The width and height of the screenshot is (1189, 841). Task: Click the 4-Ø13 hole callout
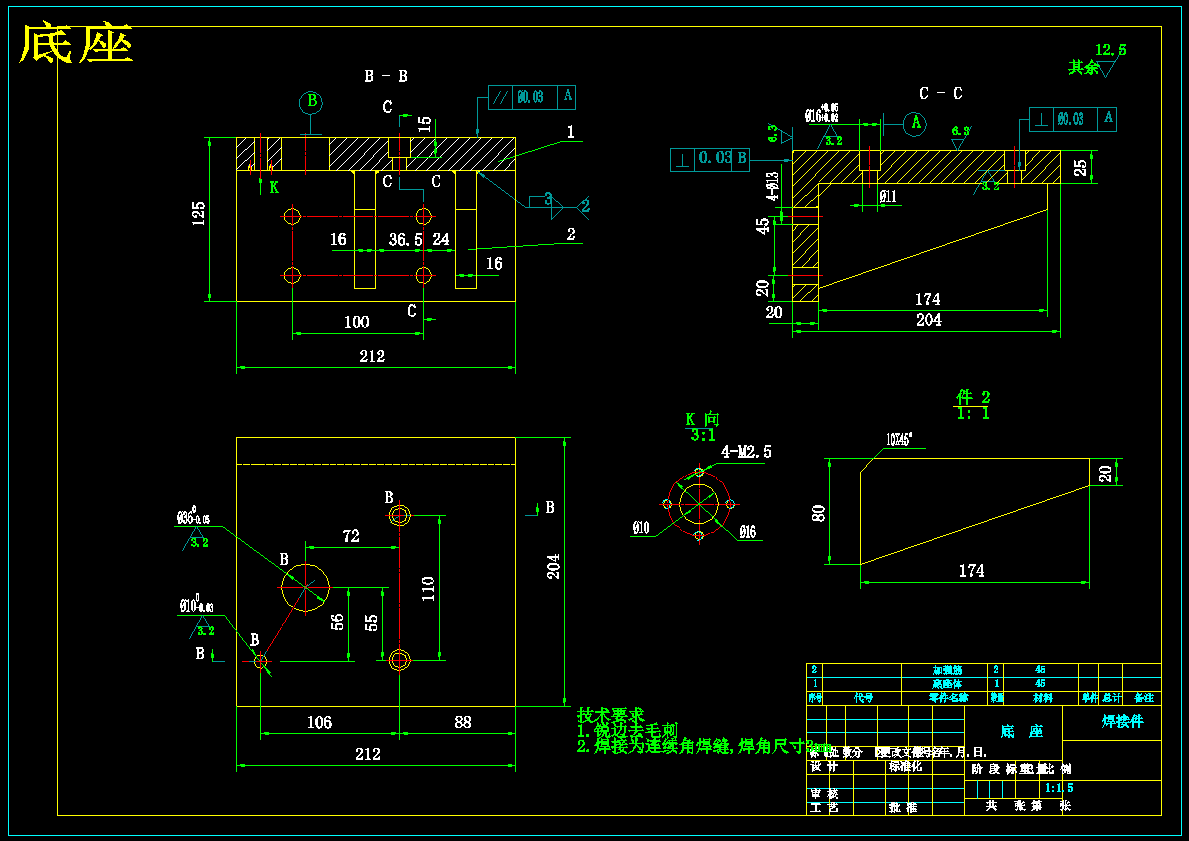pos(773,186)
